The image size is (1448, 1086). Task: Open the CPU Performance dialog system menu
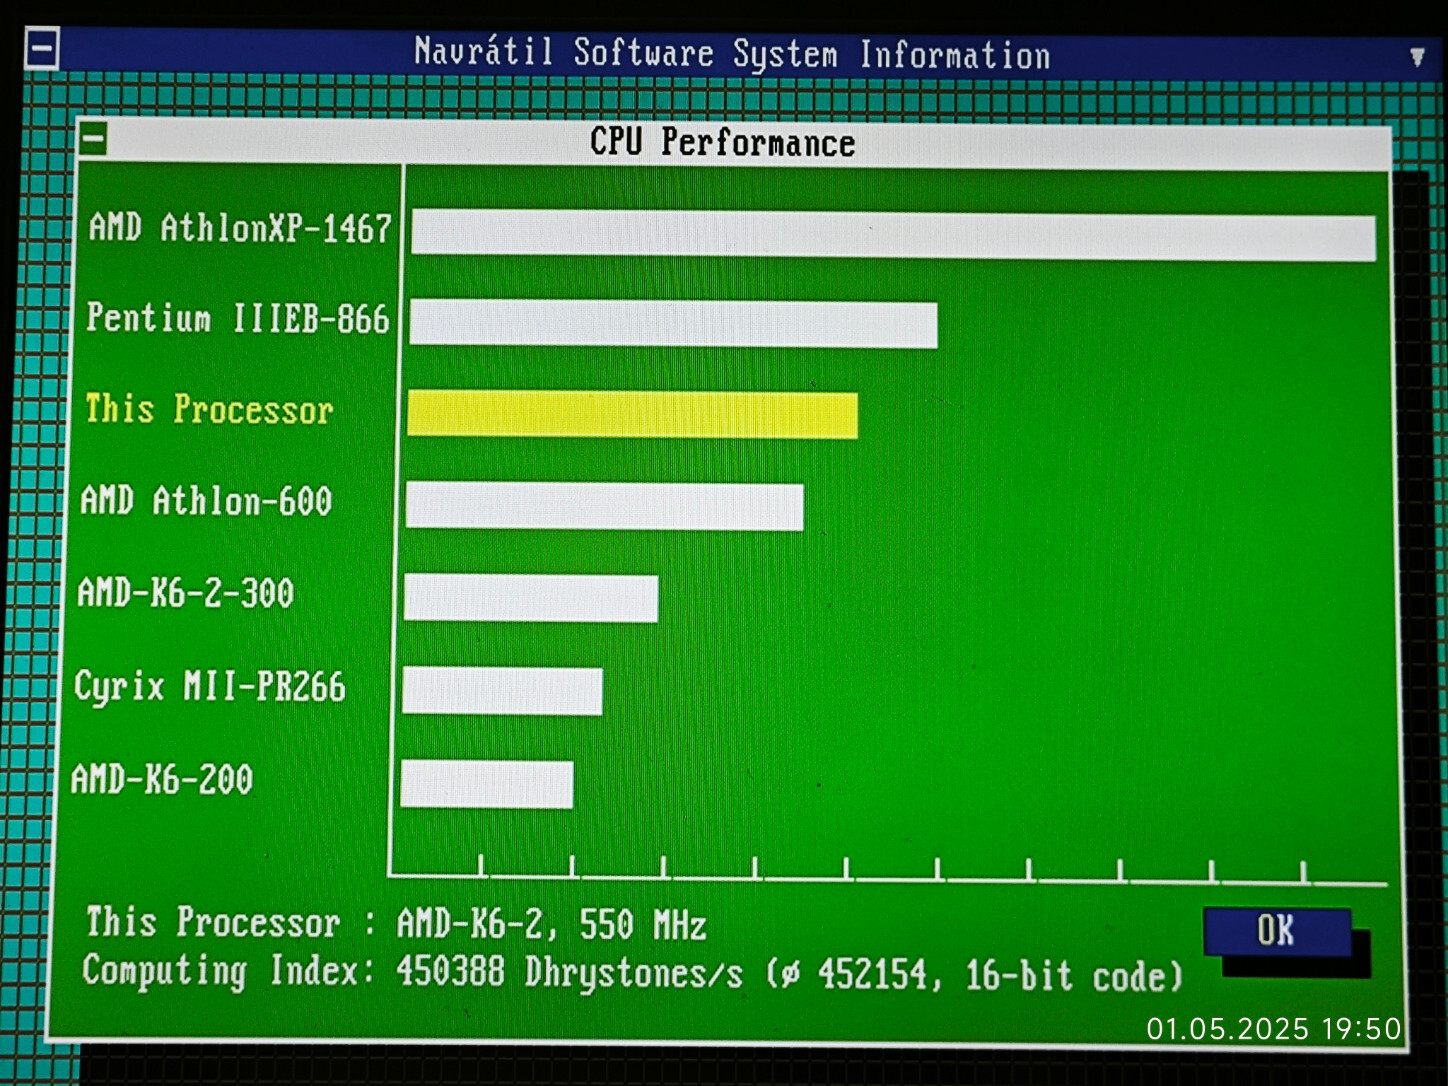pyautogui.click(x=93, y=139)
